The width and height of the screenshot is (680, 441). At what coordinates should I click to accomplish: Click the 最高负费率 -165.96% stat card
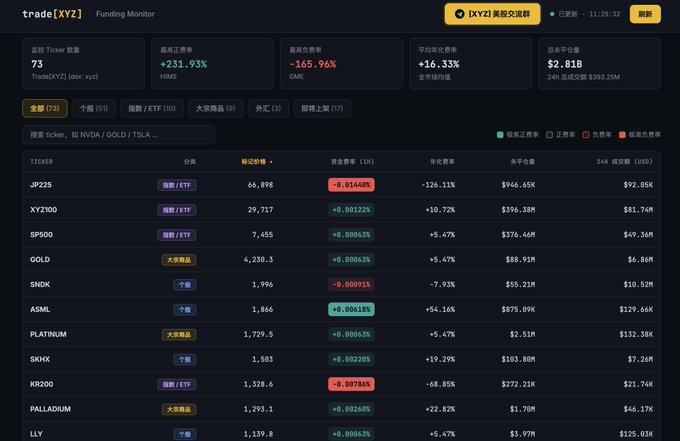tap(341, 63)
